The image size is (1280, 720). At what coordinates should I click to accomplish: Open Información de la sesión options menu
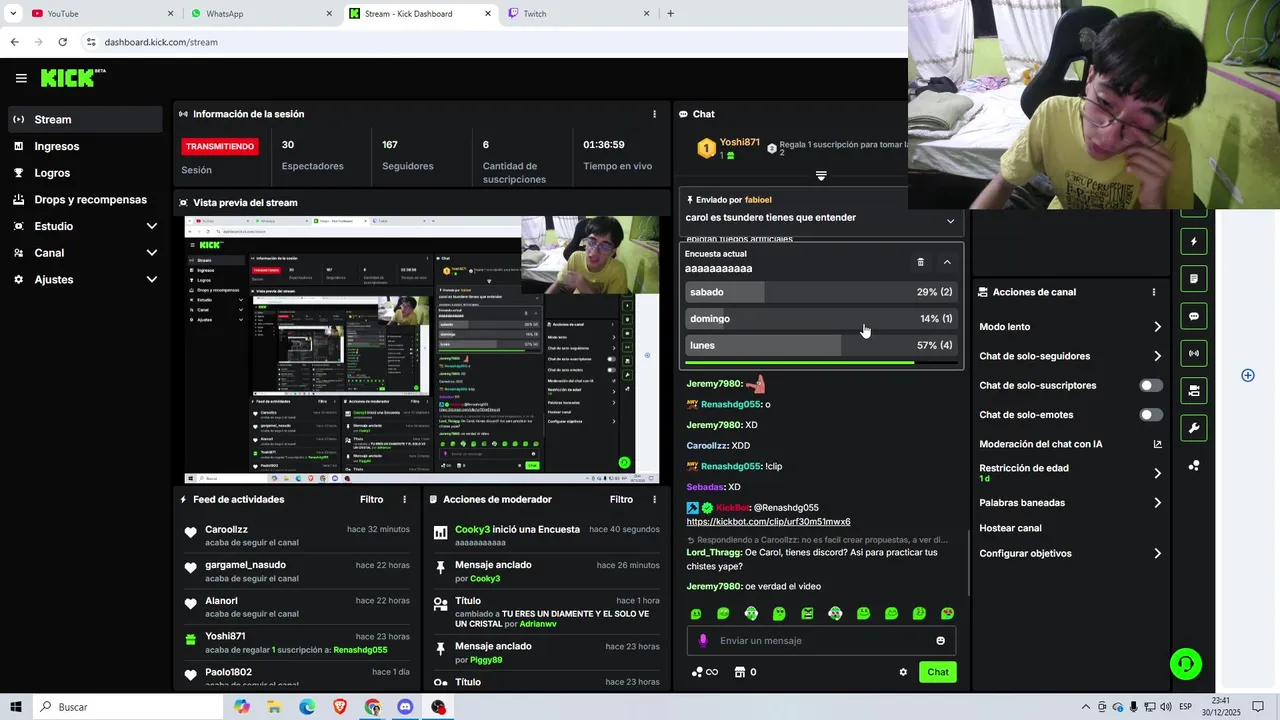655,114
